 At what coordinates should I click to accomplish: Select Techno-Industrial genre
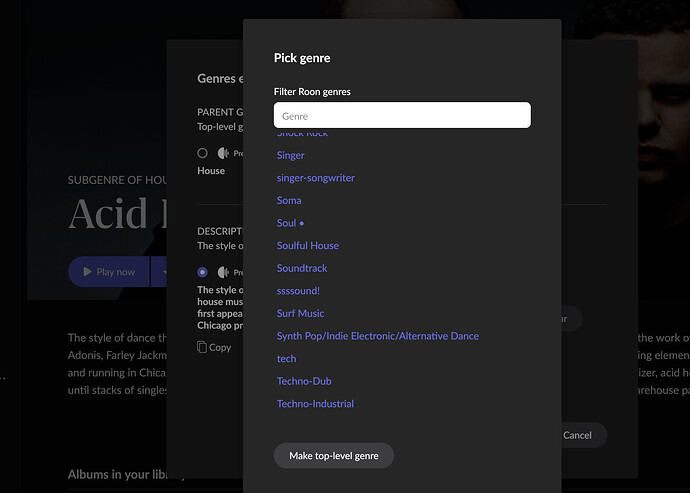pos(315,404)
